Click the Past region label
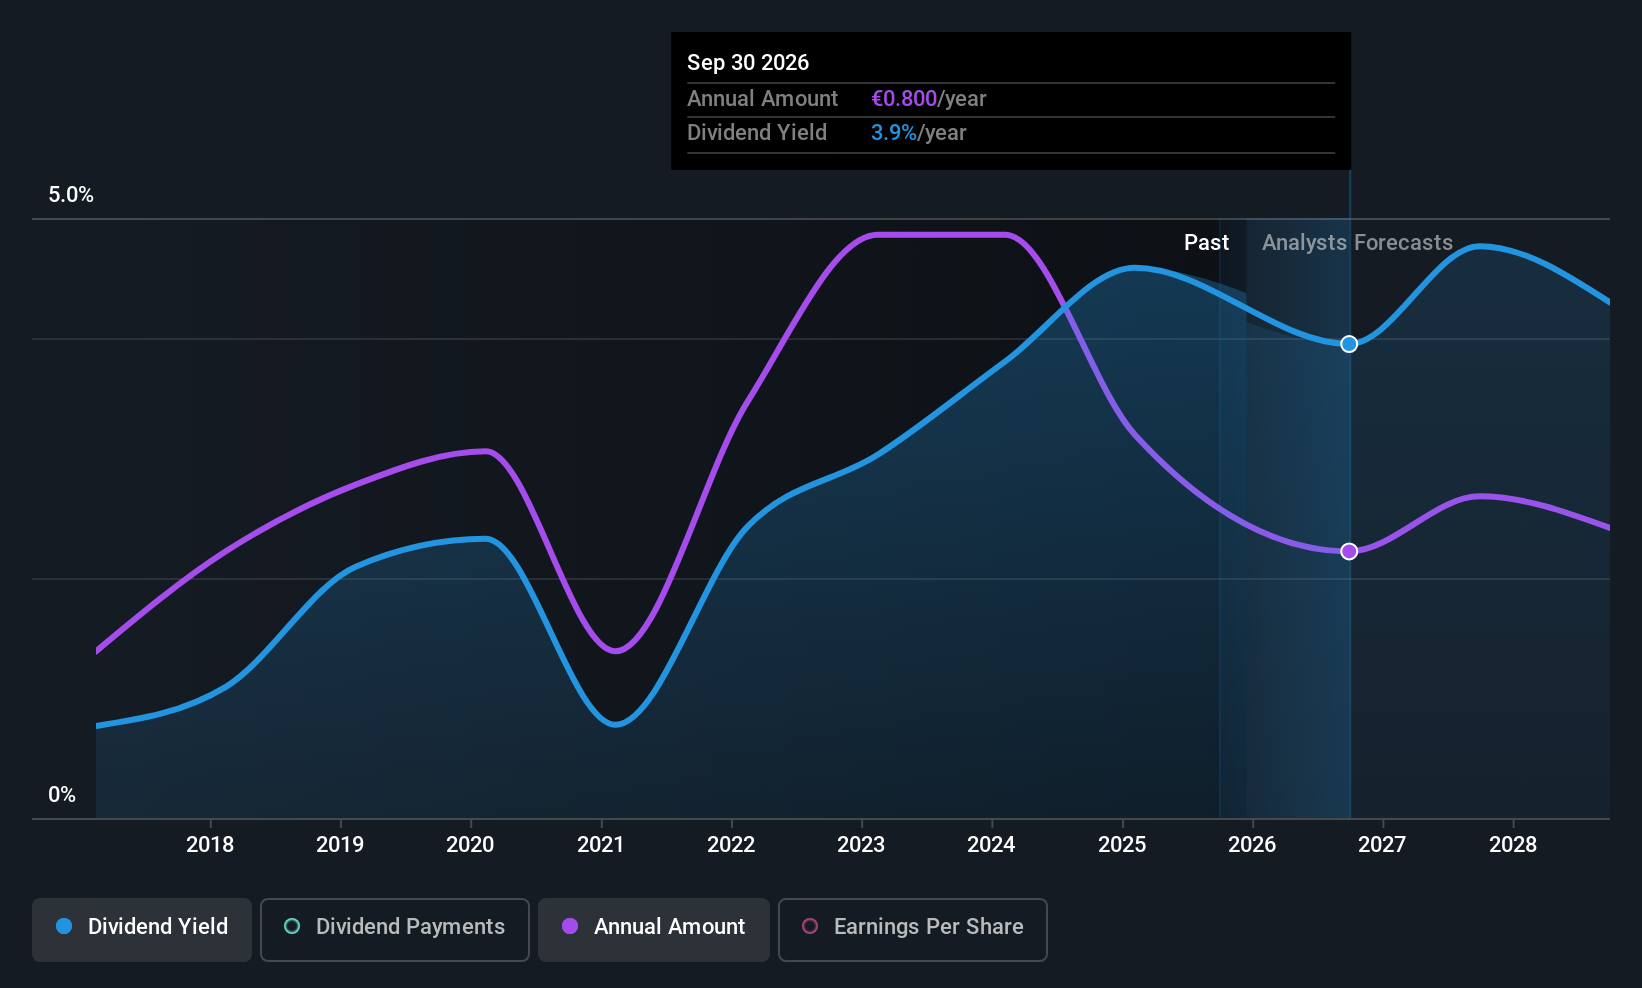 pos(1206,243)
